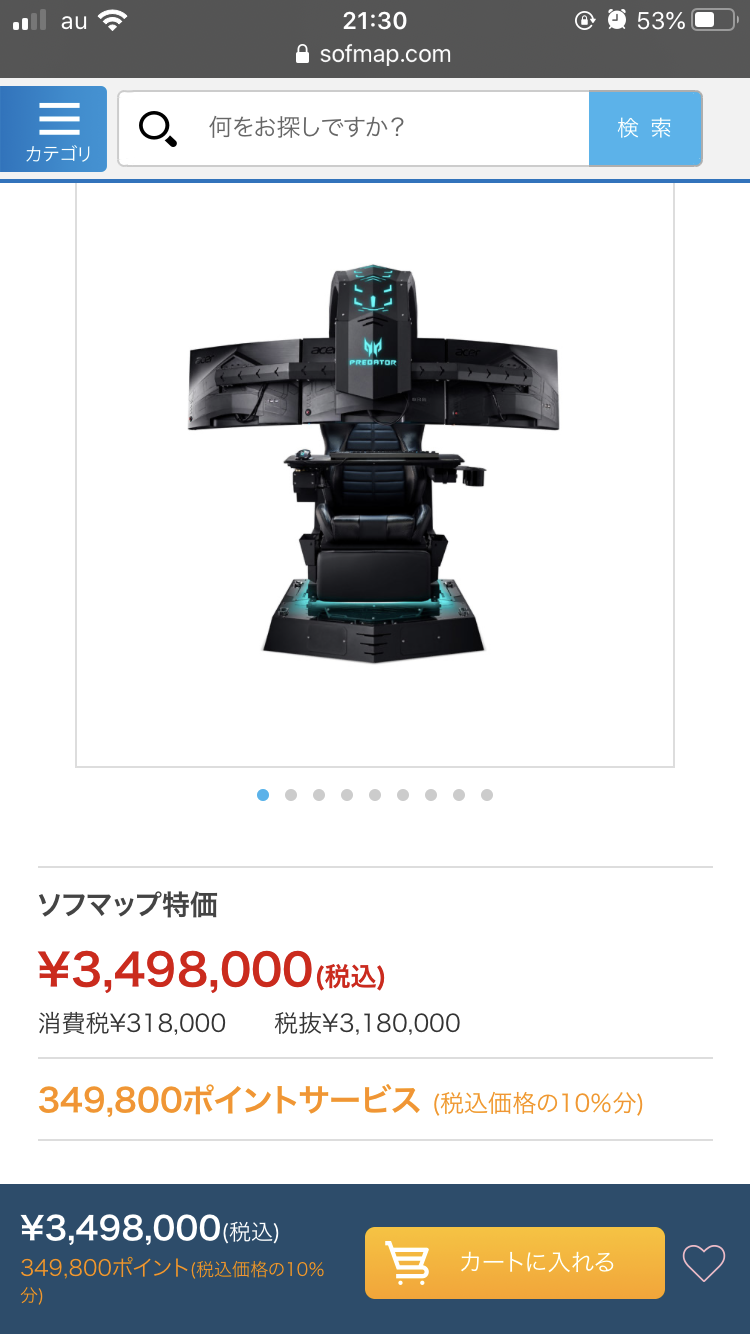Focus the 何をお探しですか search field
This screenshot has height=1334, width=750.
pyautogui.click(x=354, y=128)
